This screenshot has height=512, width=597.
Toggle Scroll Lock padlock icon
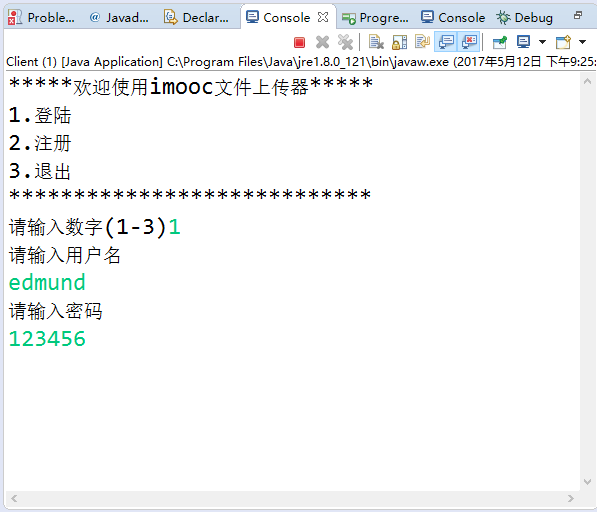[x=399, y=42]
